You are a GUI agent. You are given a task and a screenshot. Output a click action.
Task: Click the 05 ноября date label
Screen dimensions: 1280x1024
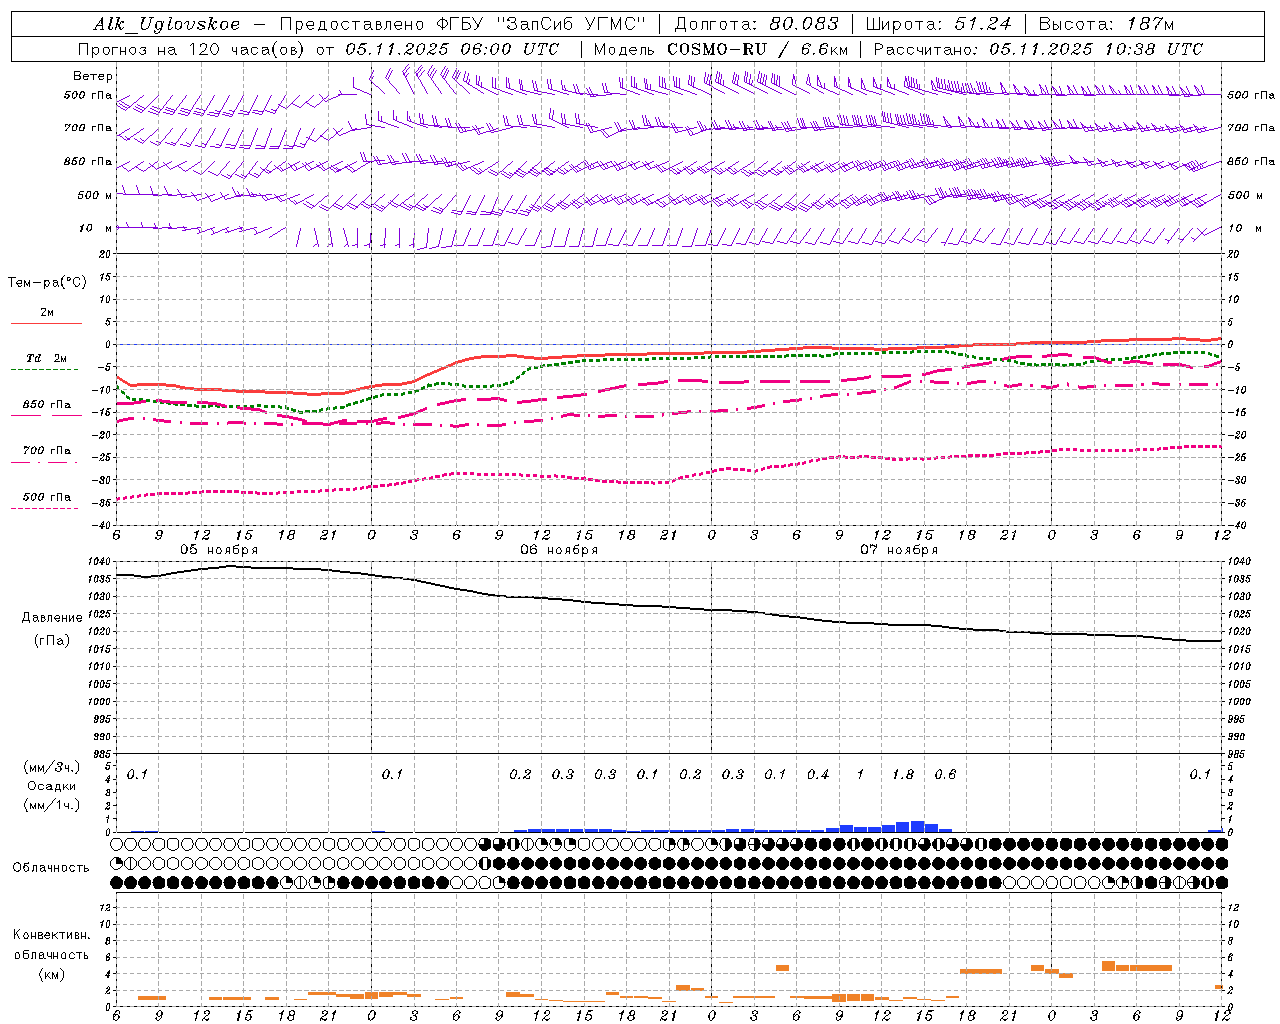(x=219, y=550)
